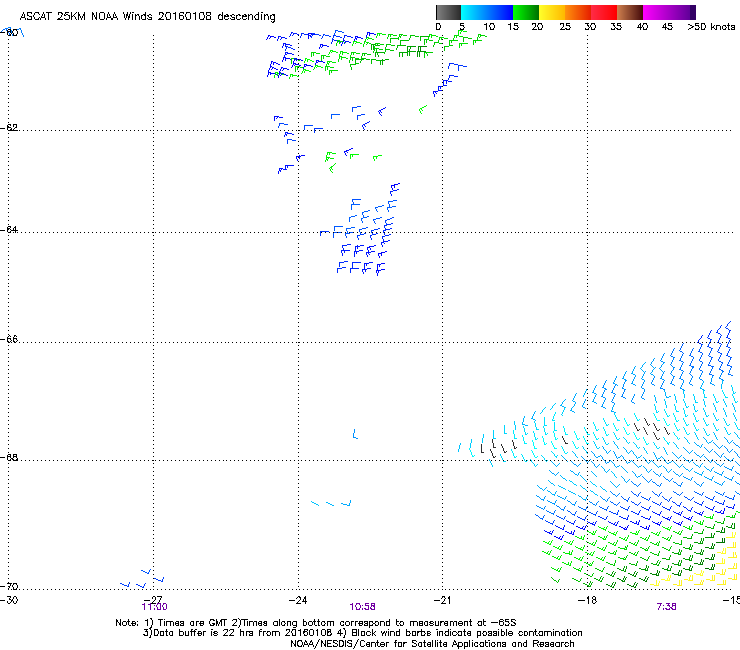Click the 'Data buffer is 22 hrs' note line
The image size is (740, 650).
(362, 633)
